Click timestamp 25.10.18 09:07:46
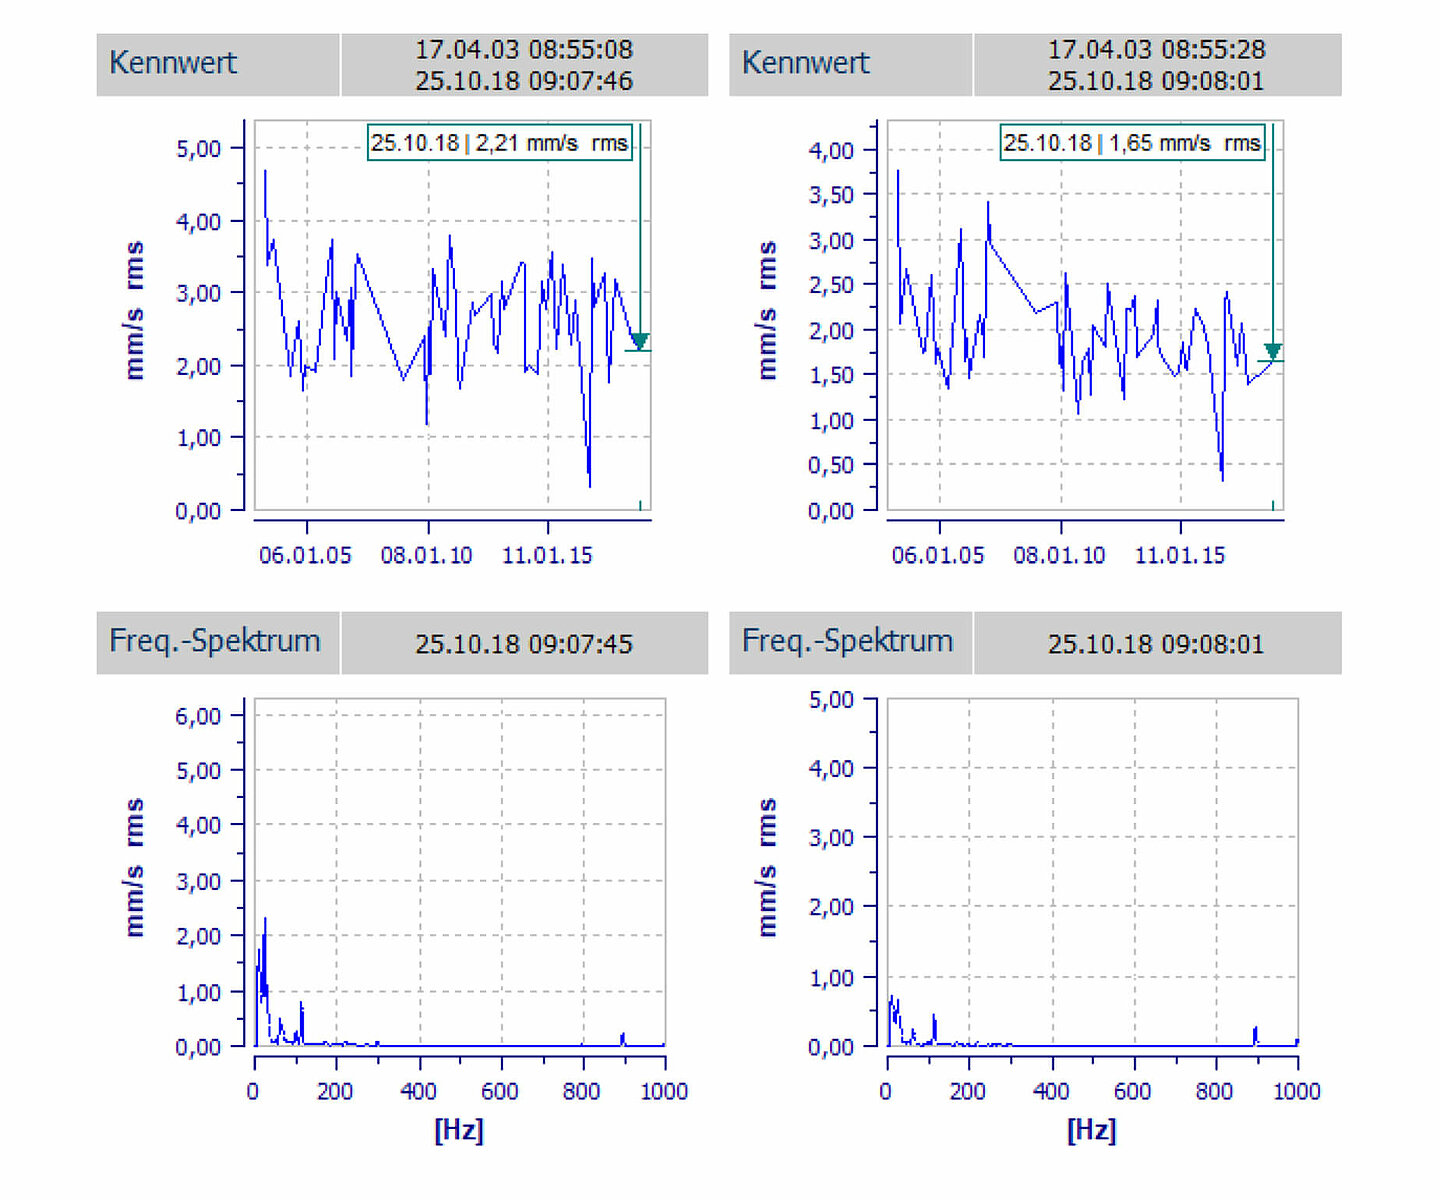1440x1200 pixels. point(524,81)
